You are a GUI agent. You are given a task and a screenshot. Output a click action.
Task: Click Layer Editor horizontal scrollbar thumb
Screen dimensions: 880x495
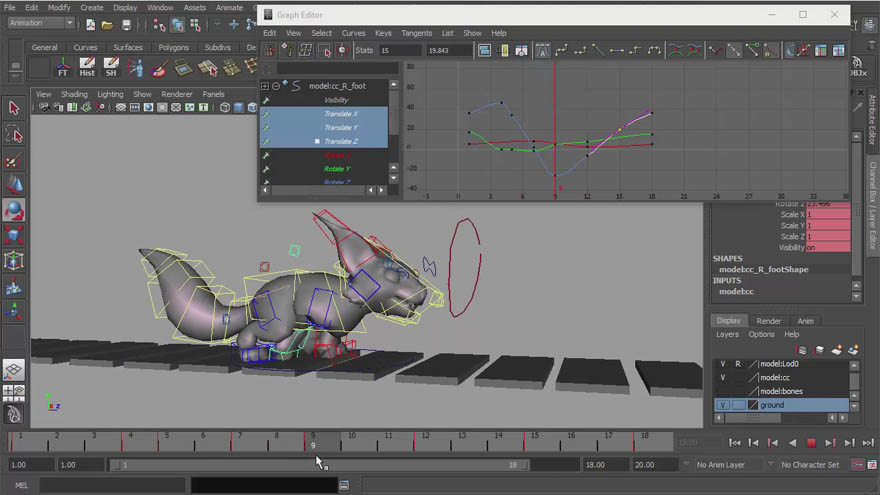(753, 418)
